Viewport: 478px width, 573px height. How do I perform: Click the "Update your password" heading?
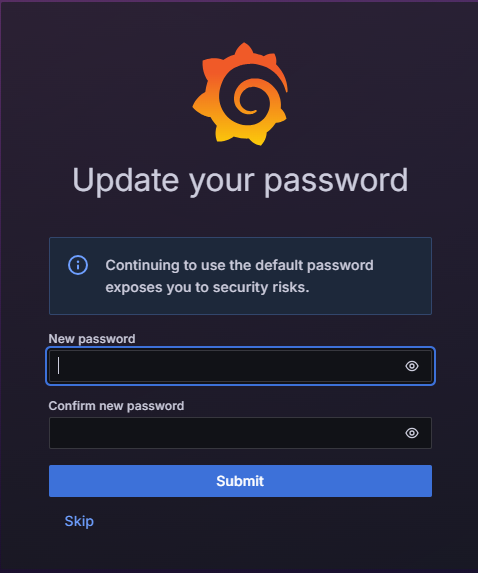pos(240,181)
